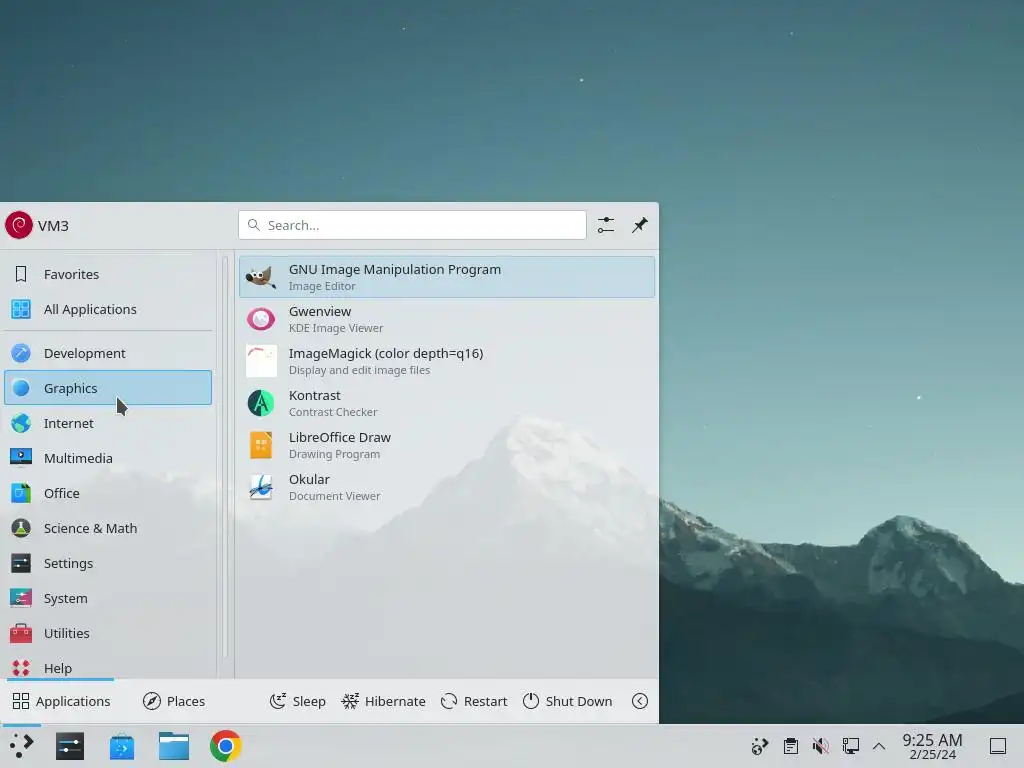Open Okular document viewer

pyautogui.click(x=447, y=487)
